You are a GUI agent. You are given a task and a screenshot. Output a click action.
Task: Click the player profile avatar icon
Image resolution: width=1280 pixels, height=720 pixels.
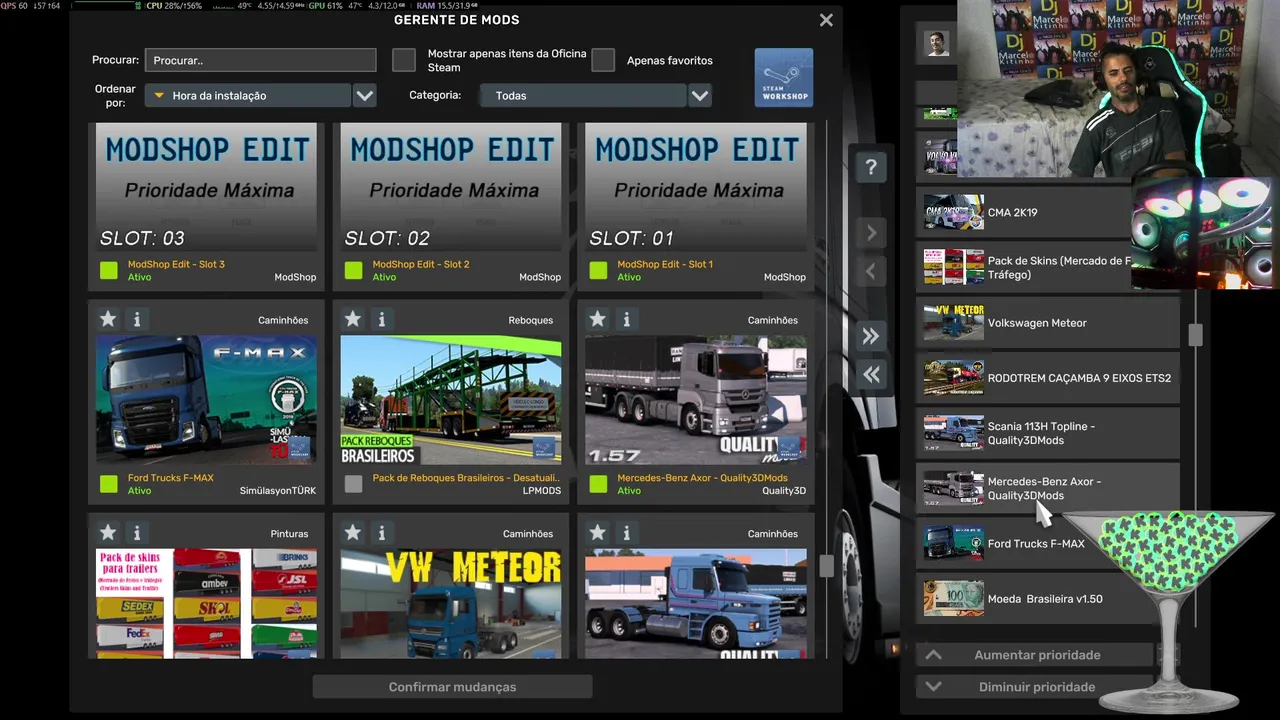937,43
